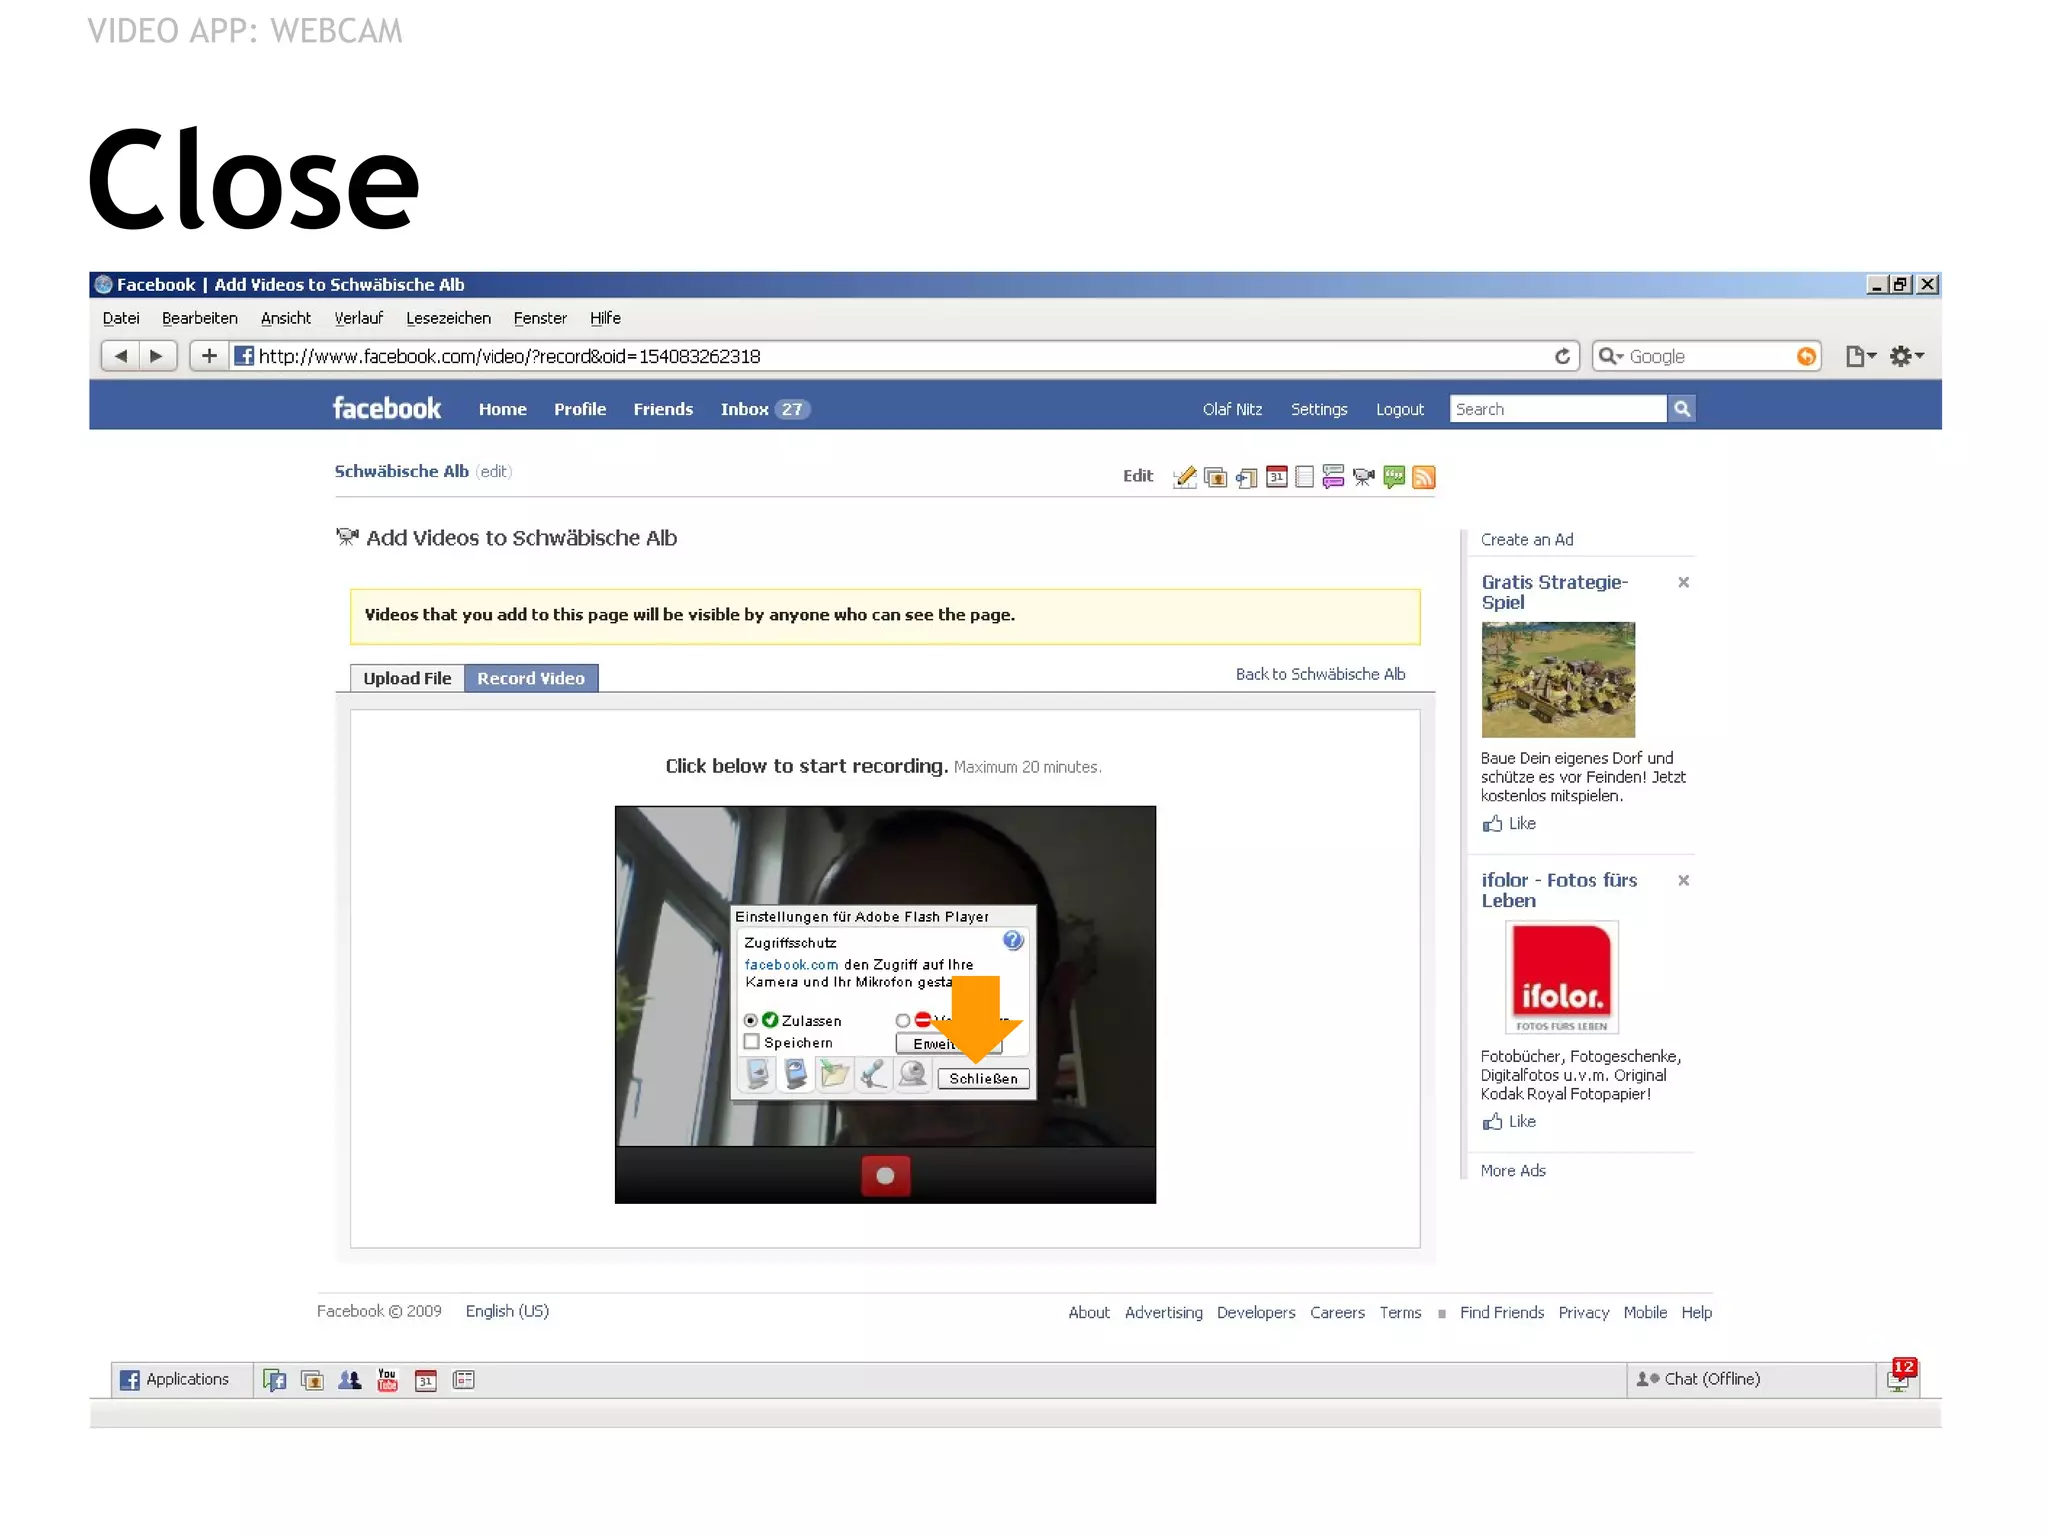Select the Record Video tab
The image size is (2048, 1536).
[x=531, y=678]
